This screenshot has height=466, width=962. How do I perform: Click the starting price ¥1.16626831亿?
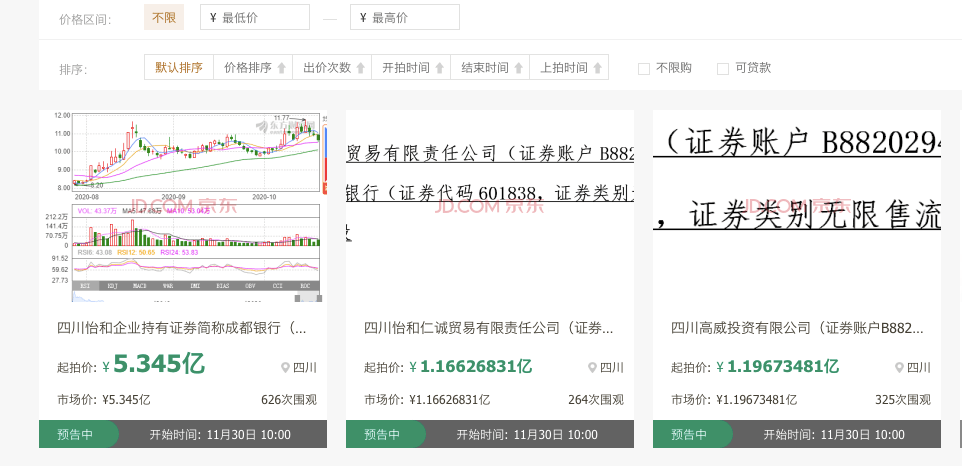(x=471, y=367)
